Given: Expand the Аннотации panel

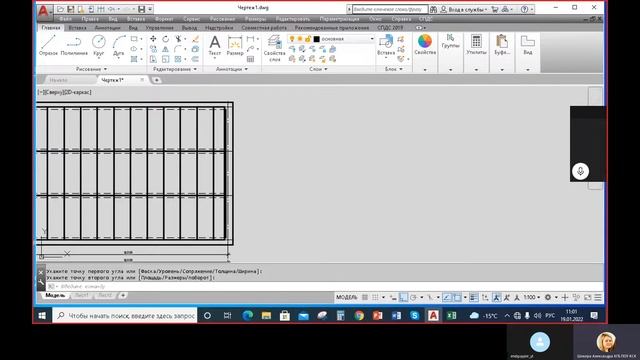Looking at the screenshot, I should [232, 69].
